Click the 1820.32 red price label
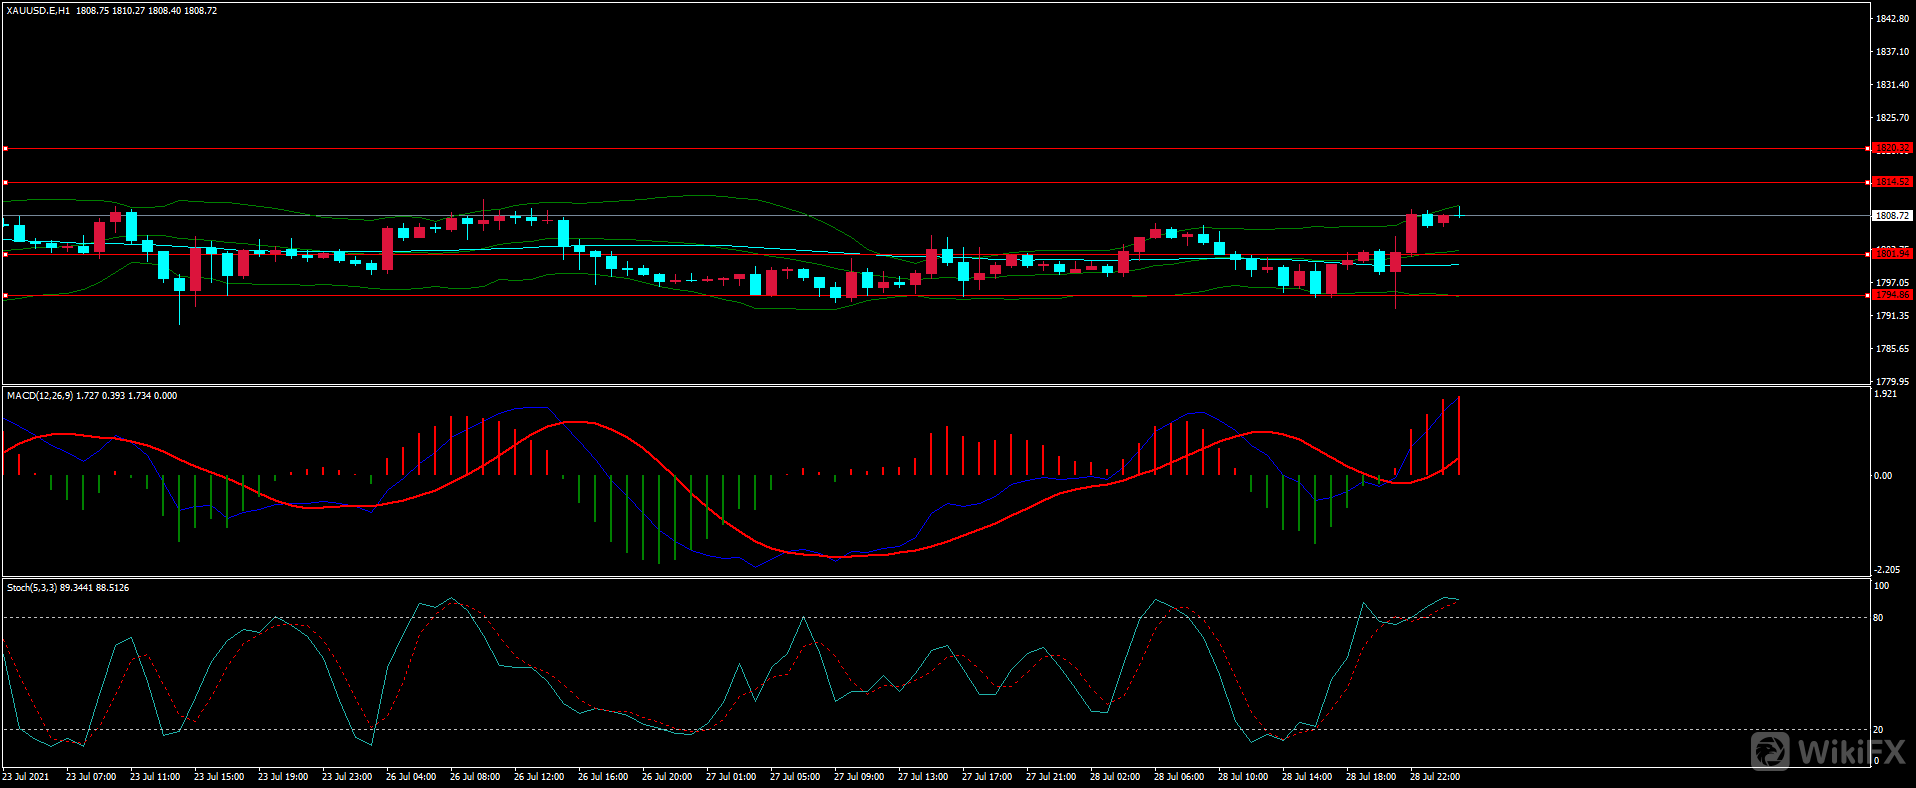This screenshot has width=1916, height=788. pyautogui.click(x=1891, y=148)
